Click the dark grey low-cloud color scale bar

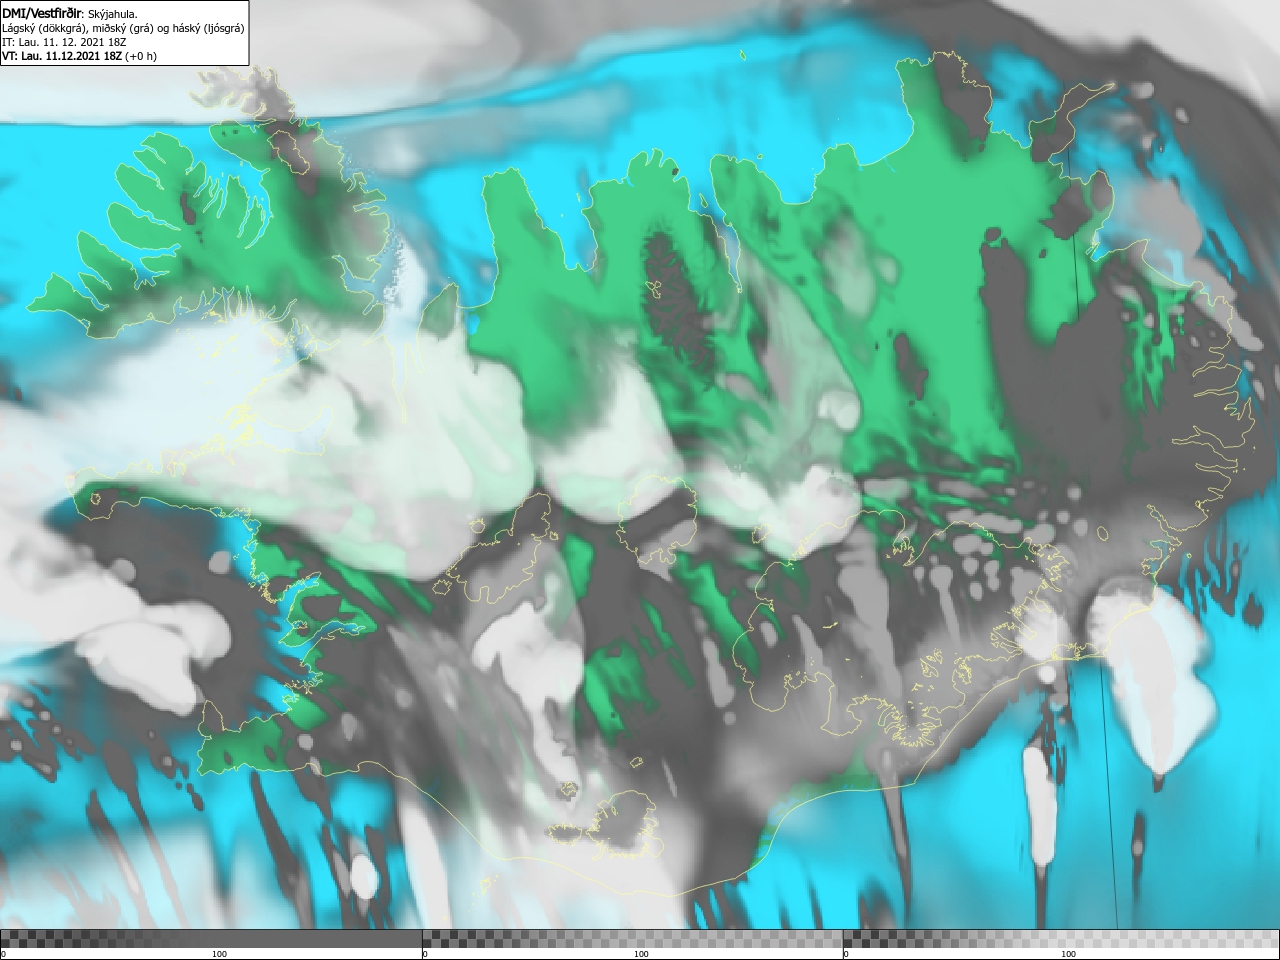point(211,938)
